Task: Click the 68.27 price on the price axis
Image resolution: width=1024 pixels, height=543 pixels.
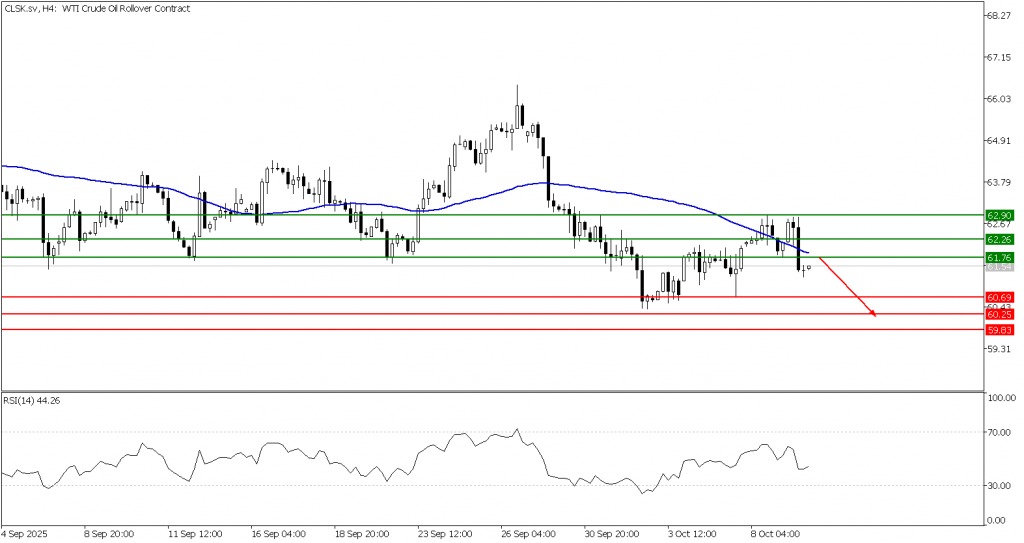Action: click(1000, 16)
